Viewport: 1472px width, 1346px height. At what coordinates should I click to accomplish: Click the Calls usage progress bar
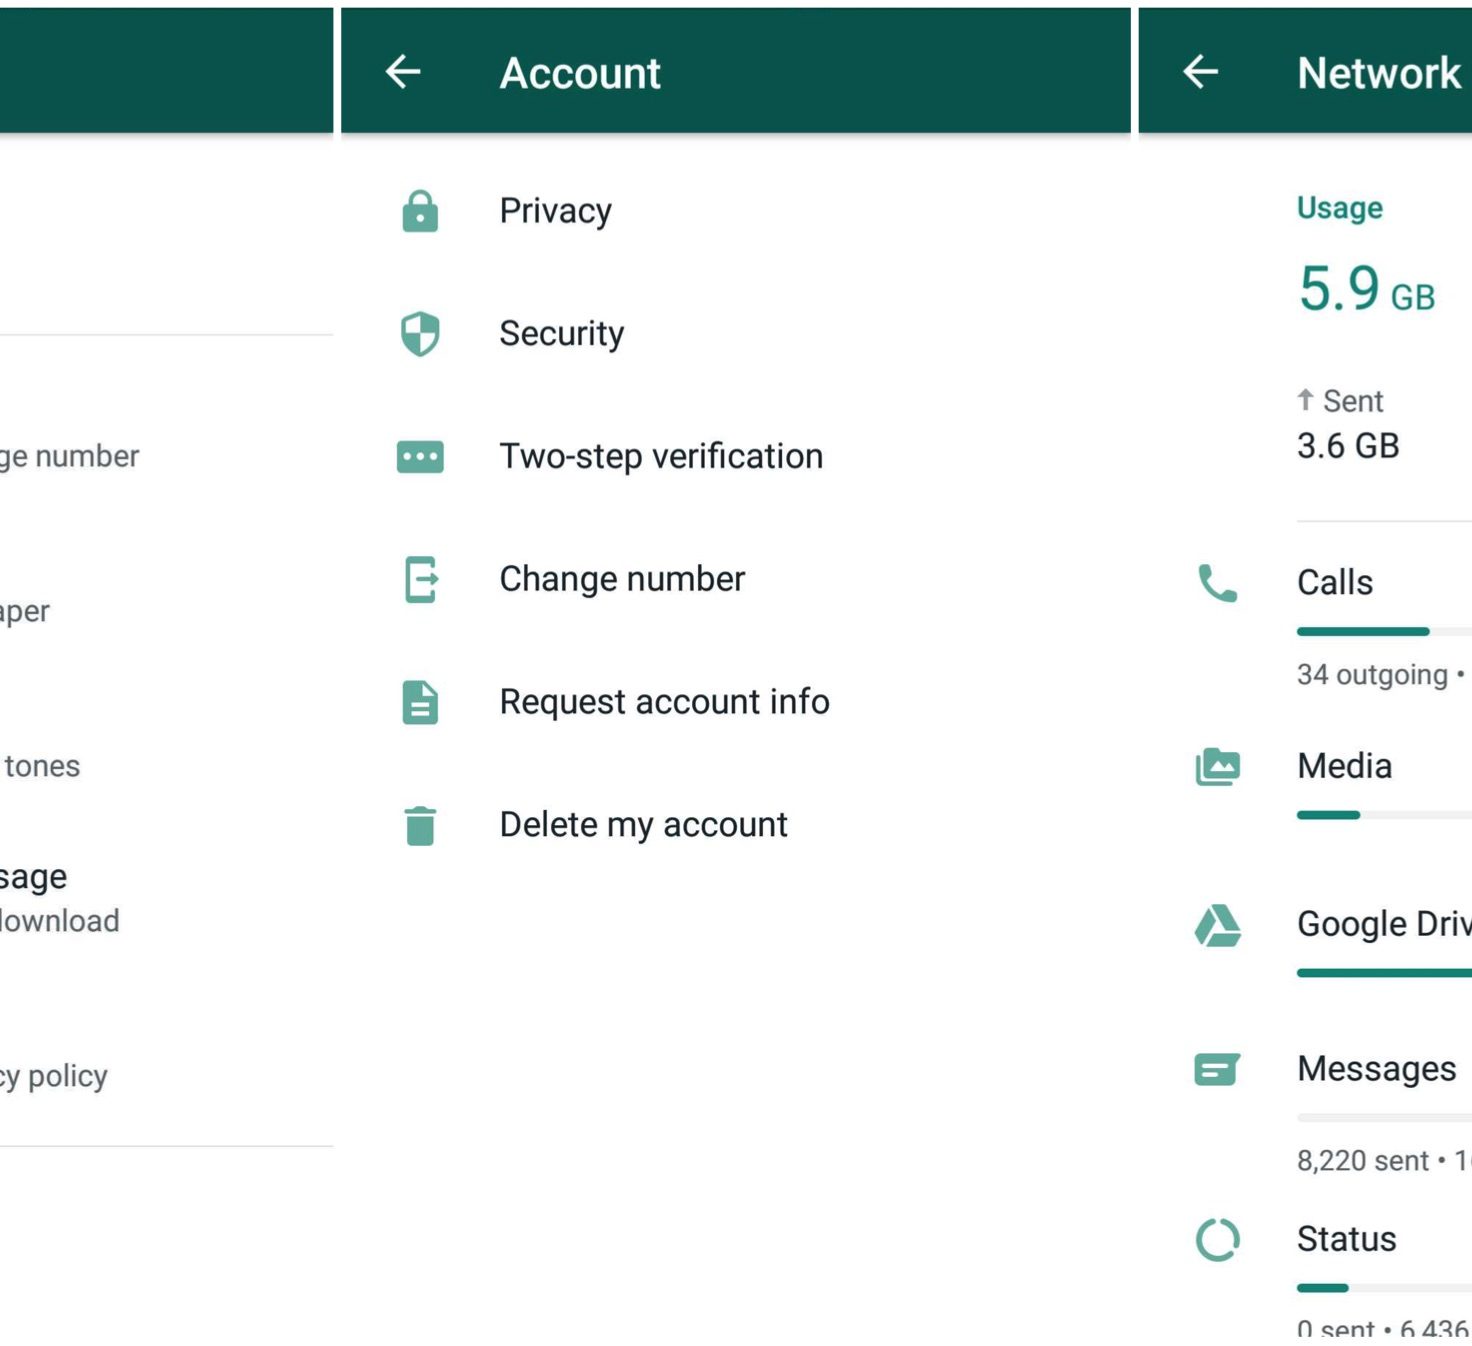tap(1380, 632)
